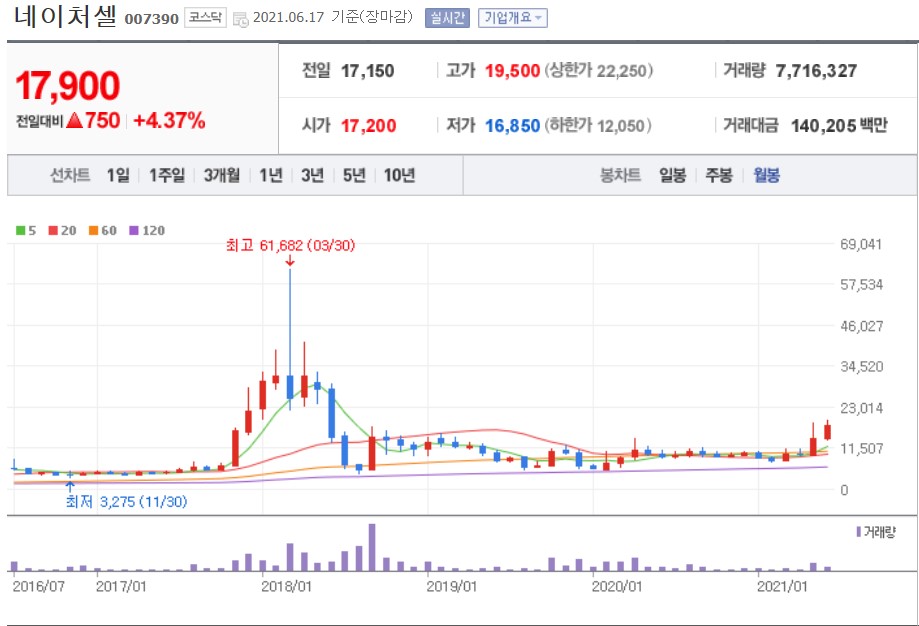Click the red arrow above the highest candle

290,261
